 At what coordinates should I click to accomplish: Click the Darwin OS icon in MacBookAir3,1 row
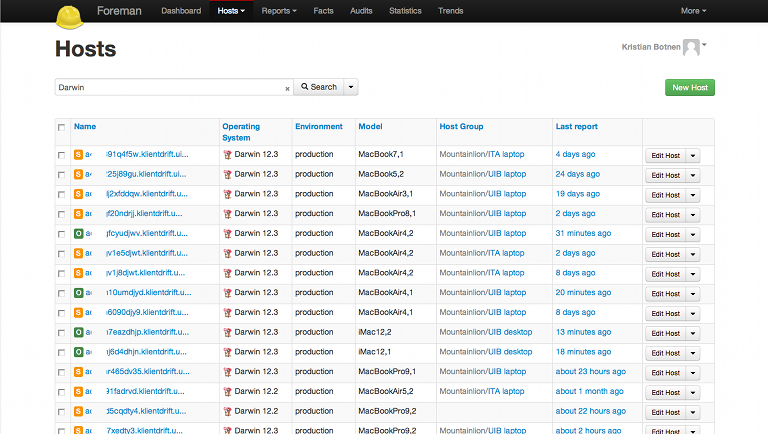(227, 194)
